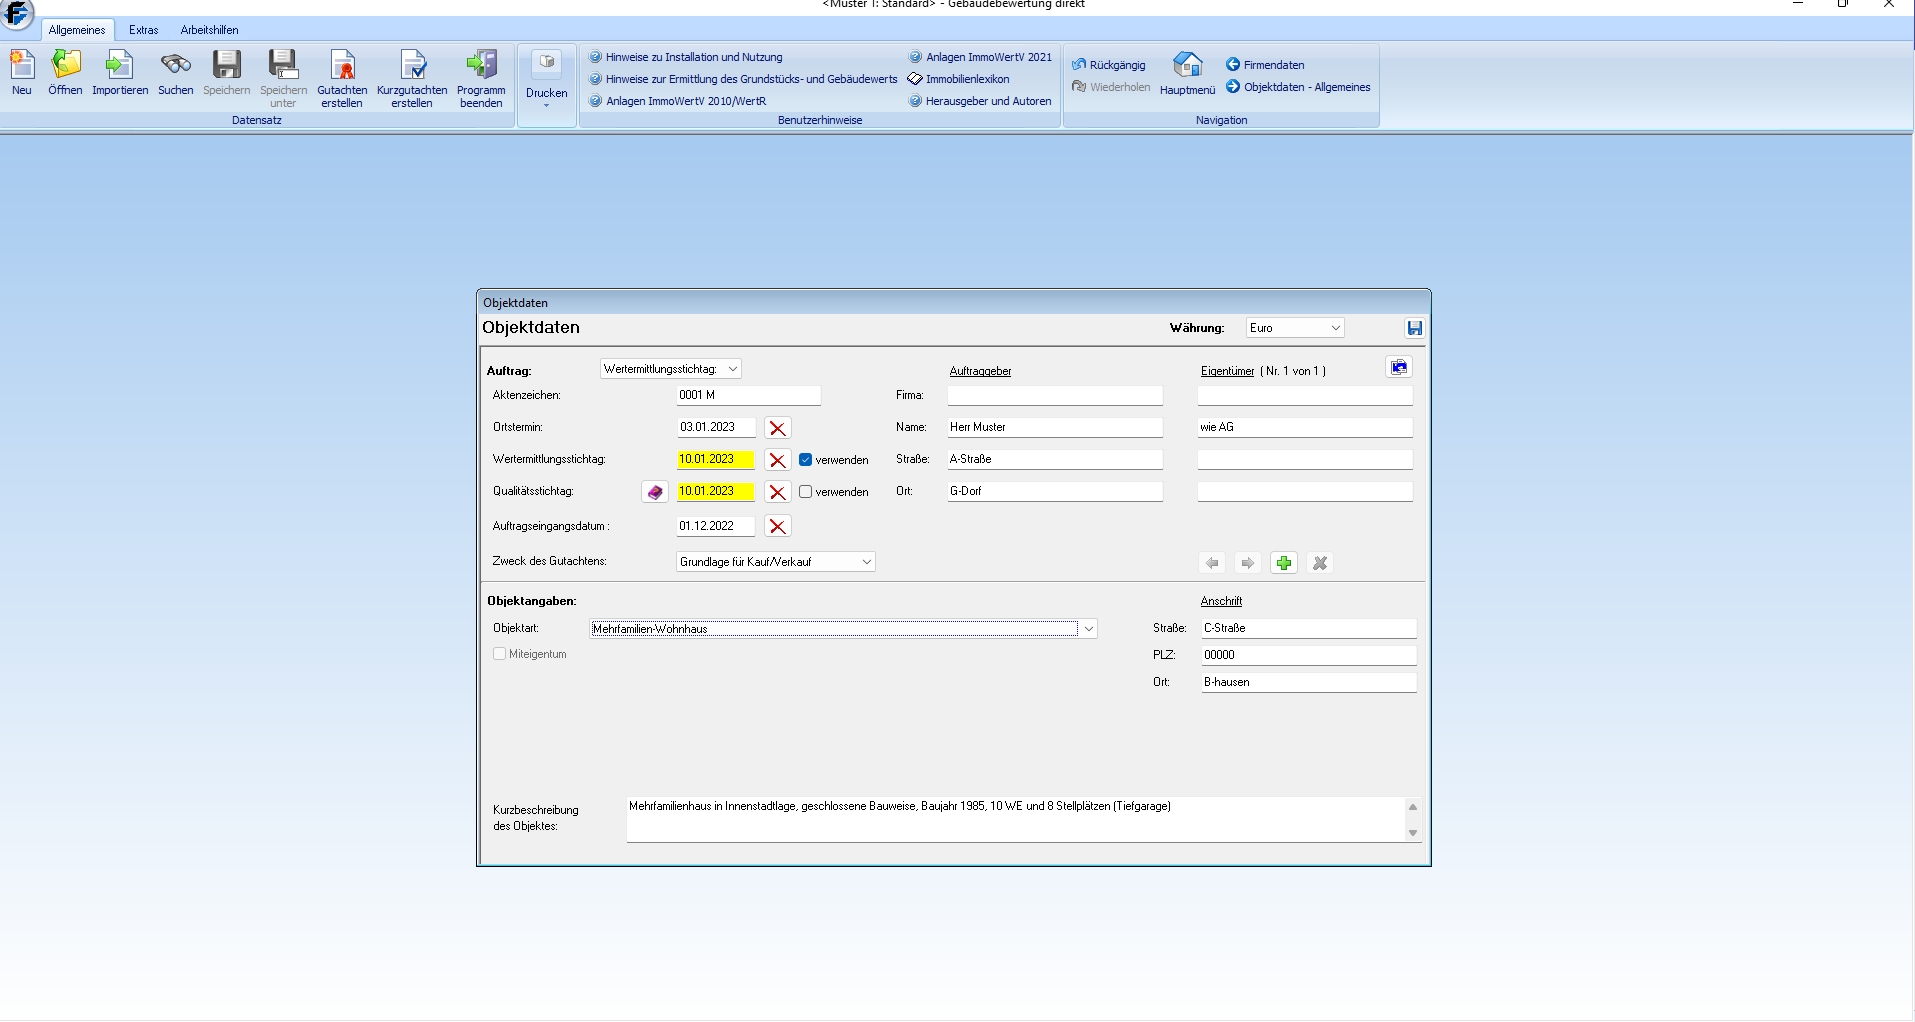Click the Aktenzeichen input field
The image size is (1915, 1022).
[x=748, y=395]
